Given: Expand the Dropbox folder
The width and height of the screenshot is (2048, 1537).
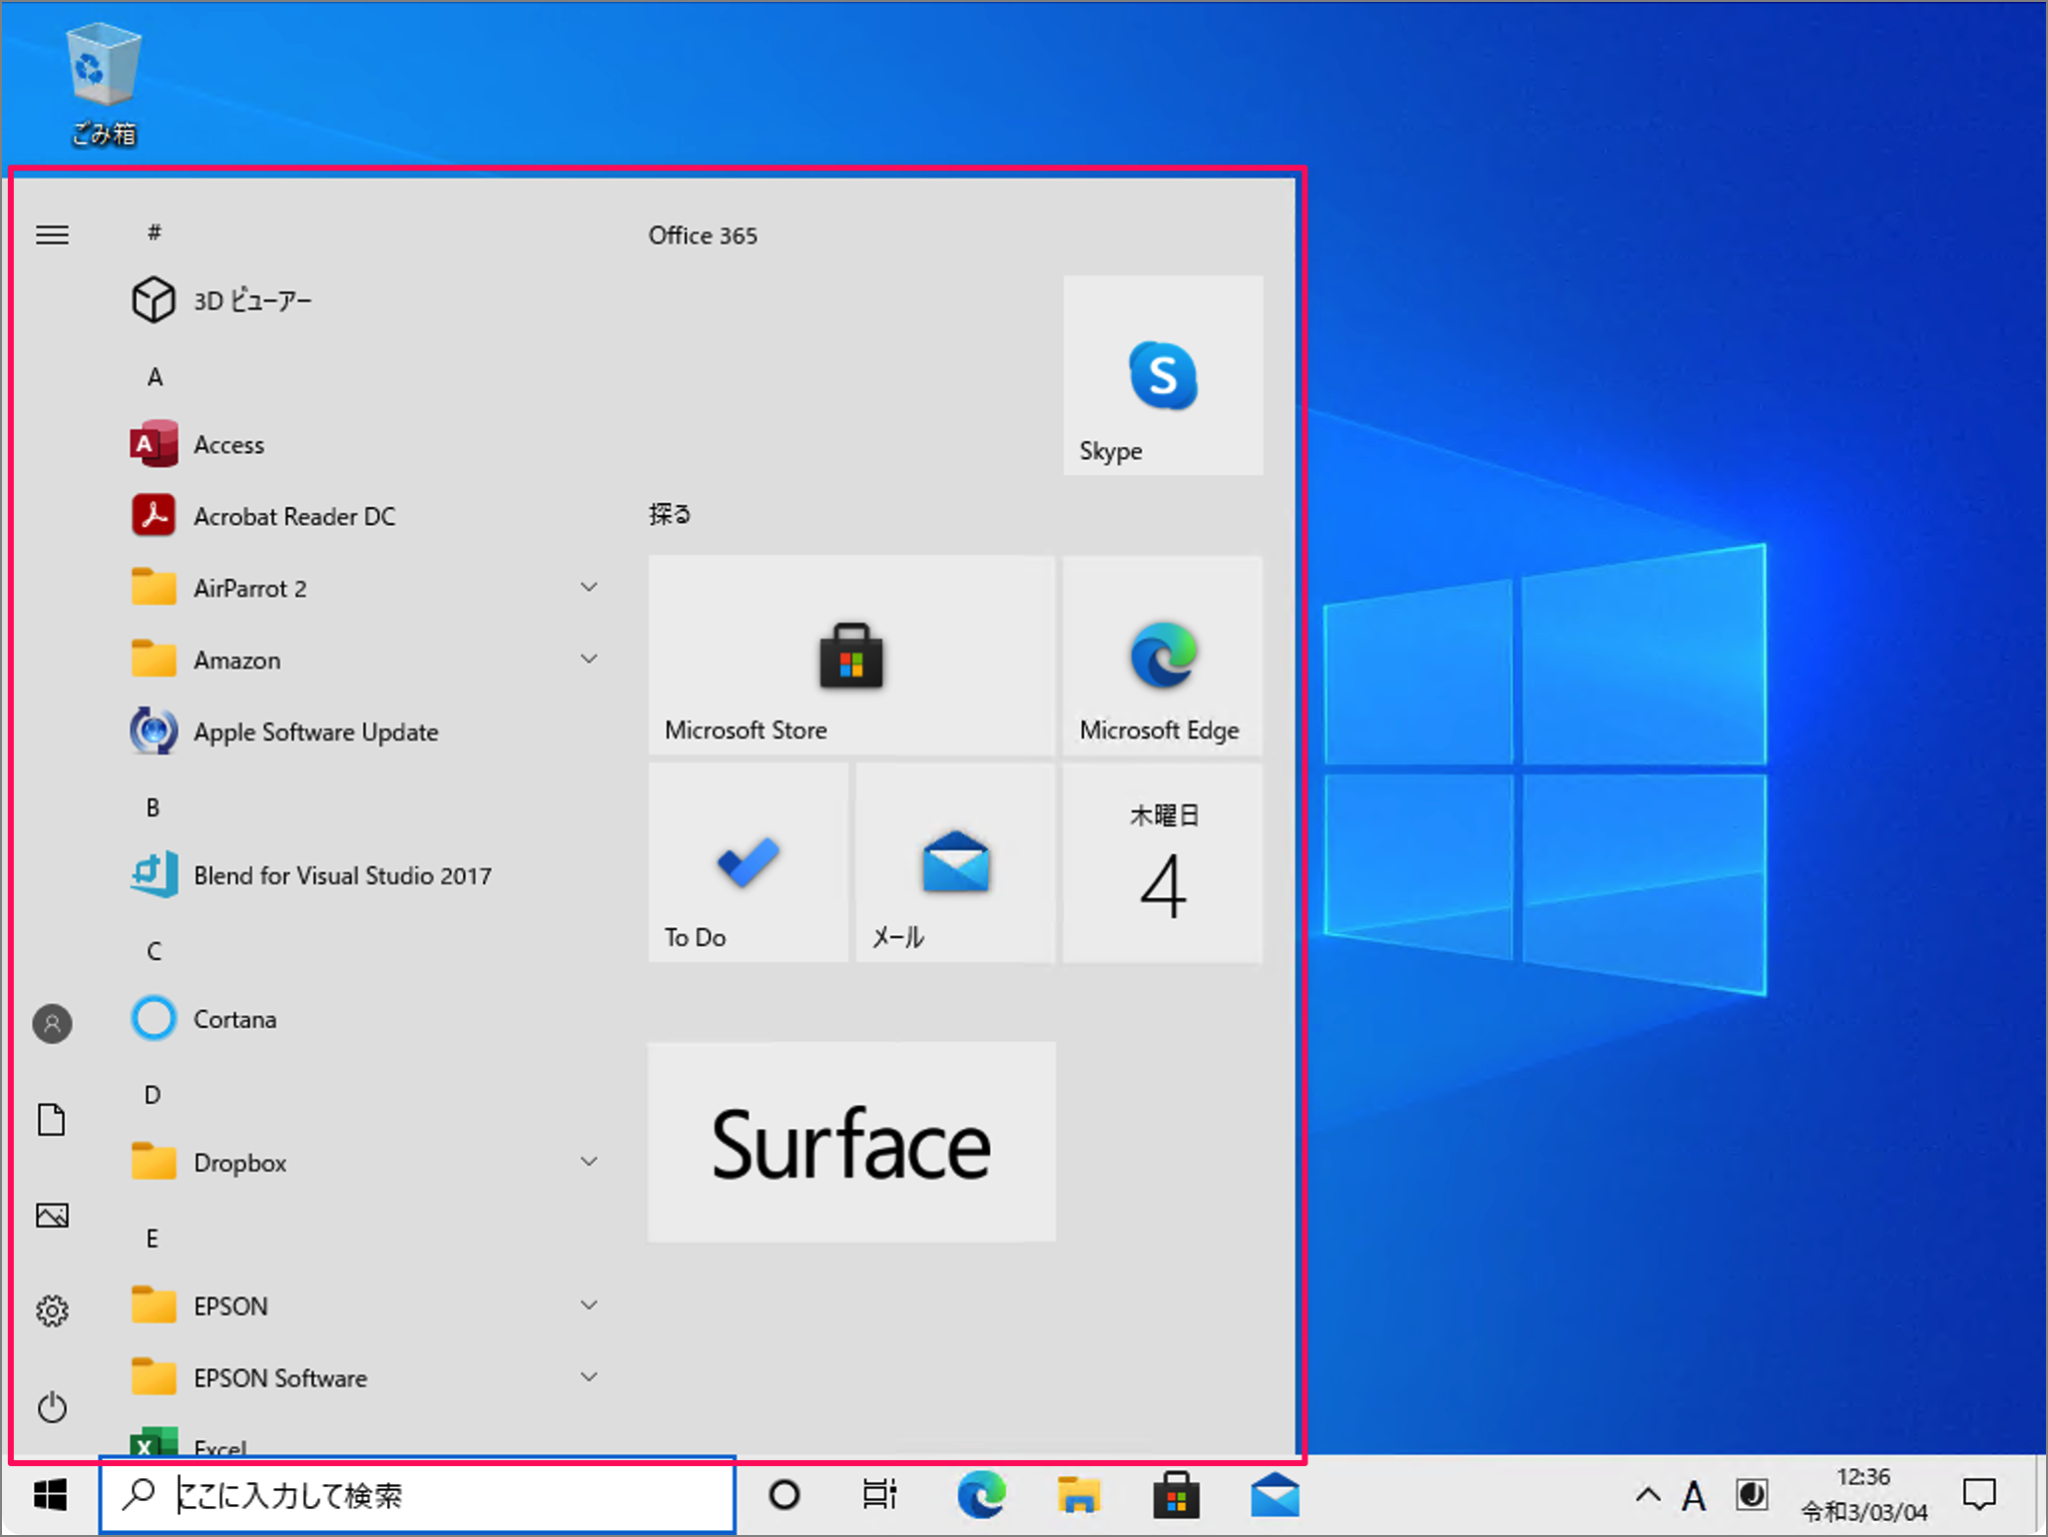Looking at the screenshot, I should pyautogui.click(x=589, y=1160).
